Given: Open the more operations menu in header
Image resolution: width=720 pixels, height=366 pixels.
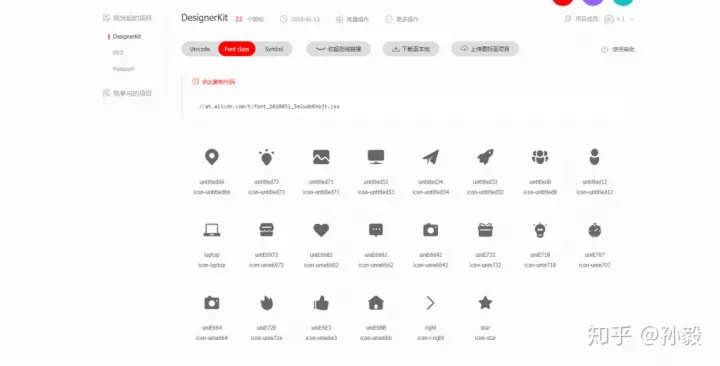Looking at the screenshot, I should click(x=402, y=19).
